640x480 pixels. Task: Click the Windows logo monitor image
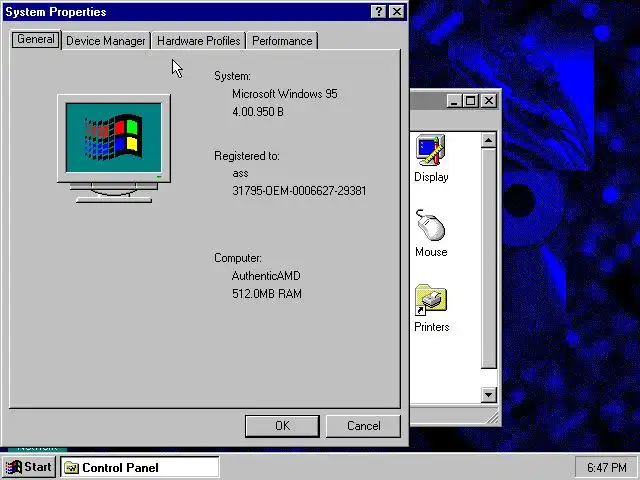114,149
